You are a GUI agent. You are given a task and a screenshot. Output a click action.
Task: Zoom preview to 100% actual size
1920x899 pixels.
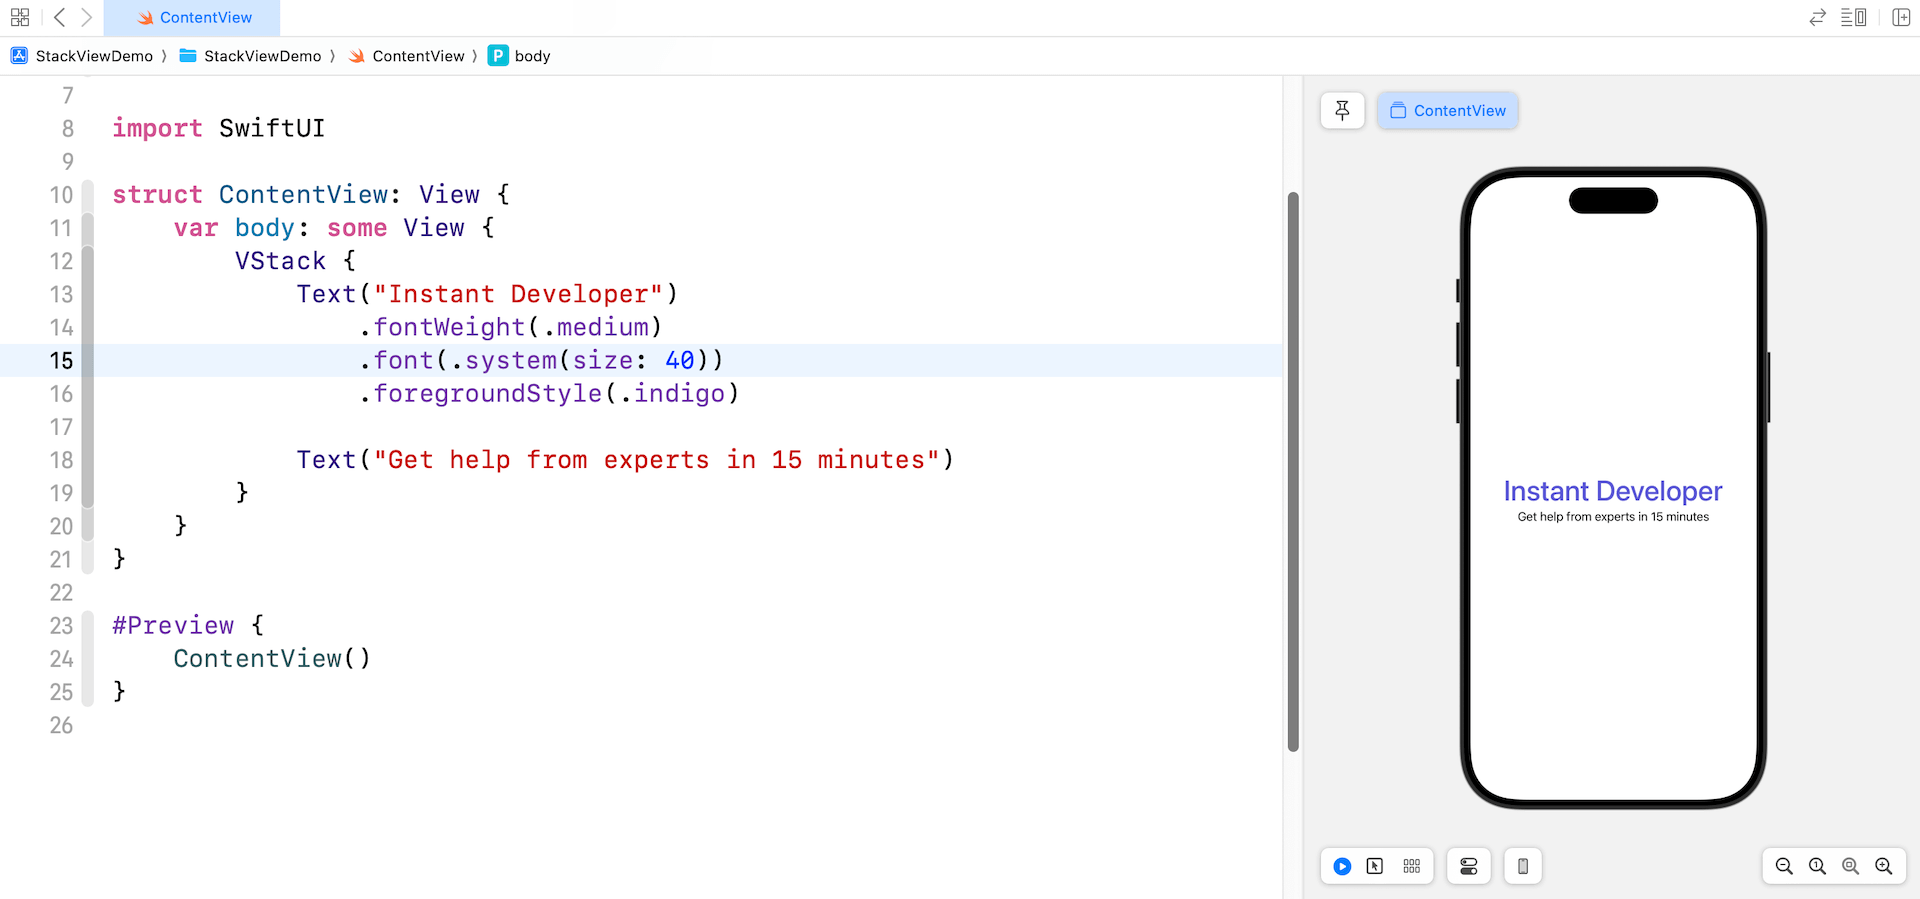(1817, 866)
